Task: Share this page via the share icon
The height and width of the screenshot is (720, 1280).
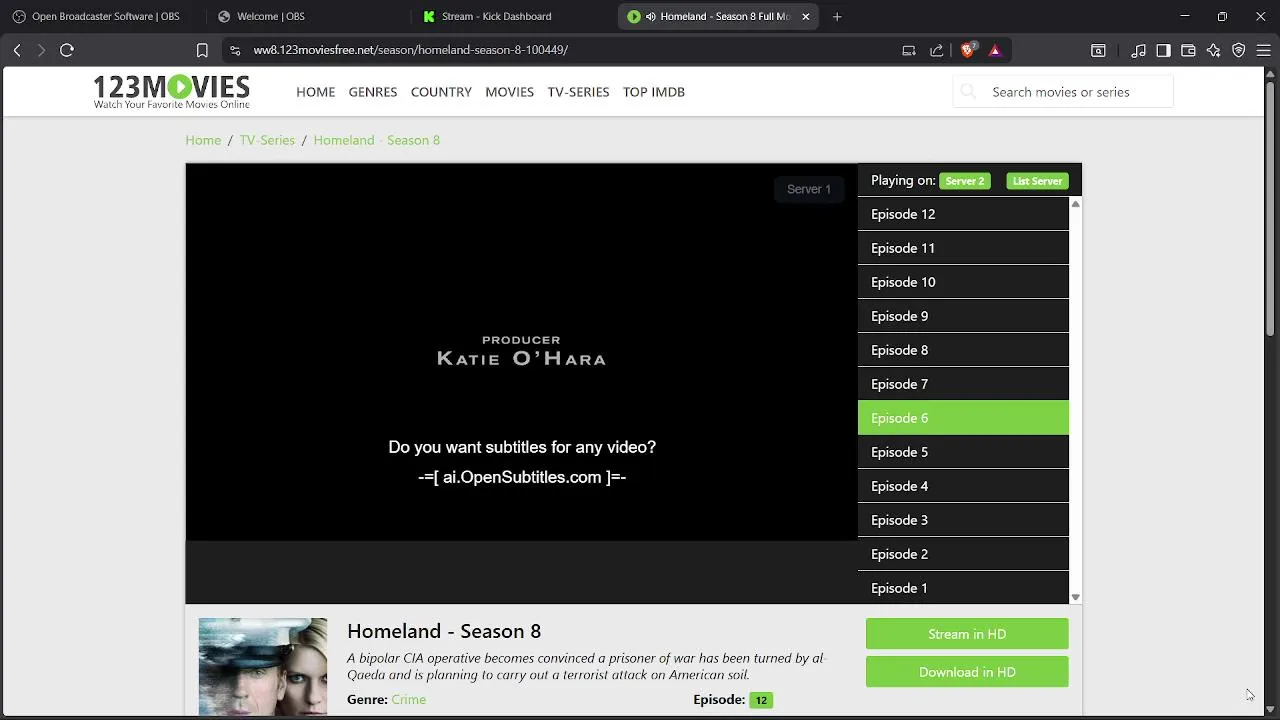Action: point(936,50)
